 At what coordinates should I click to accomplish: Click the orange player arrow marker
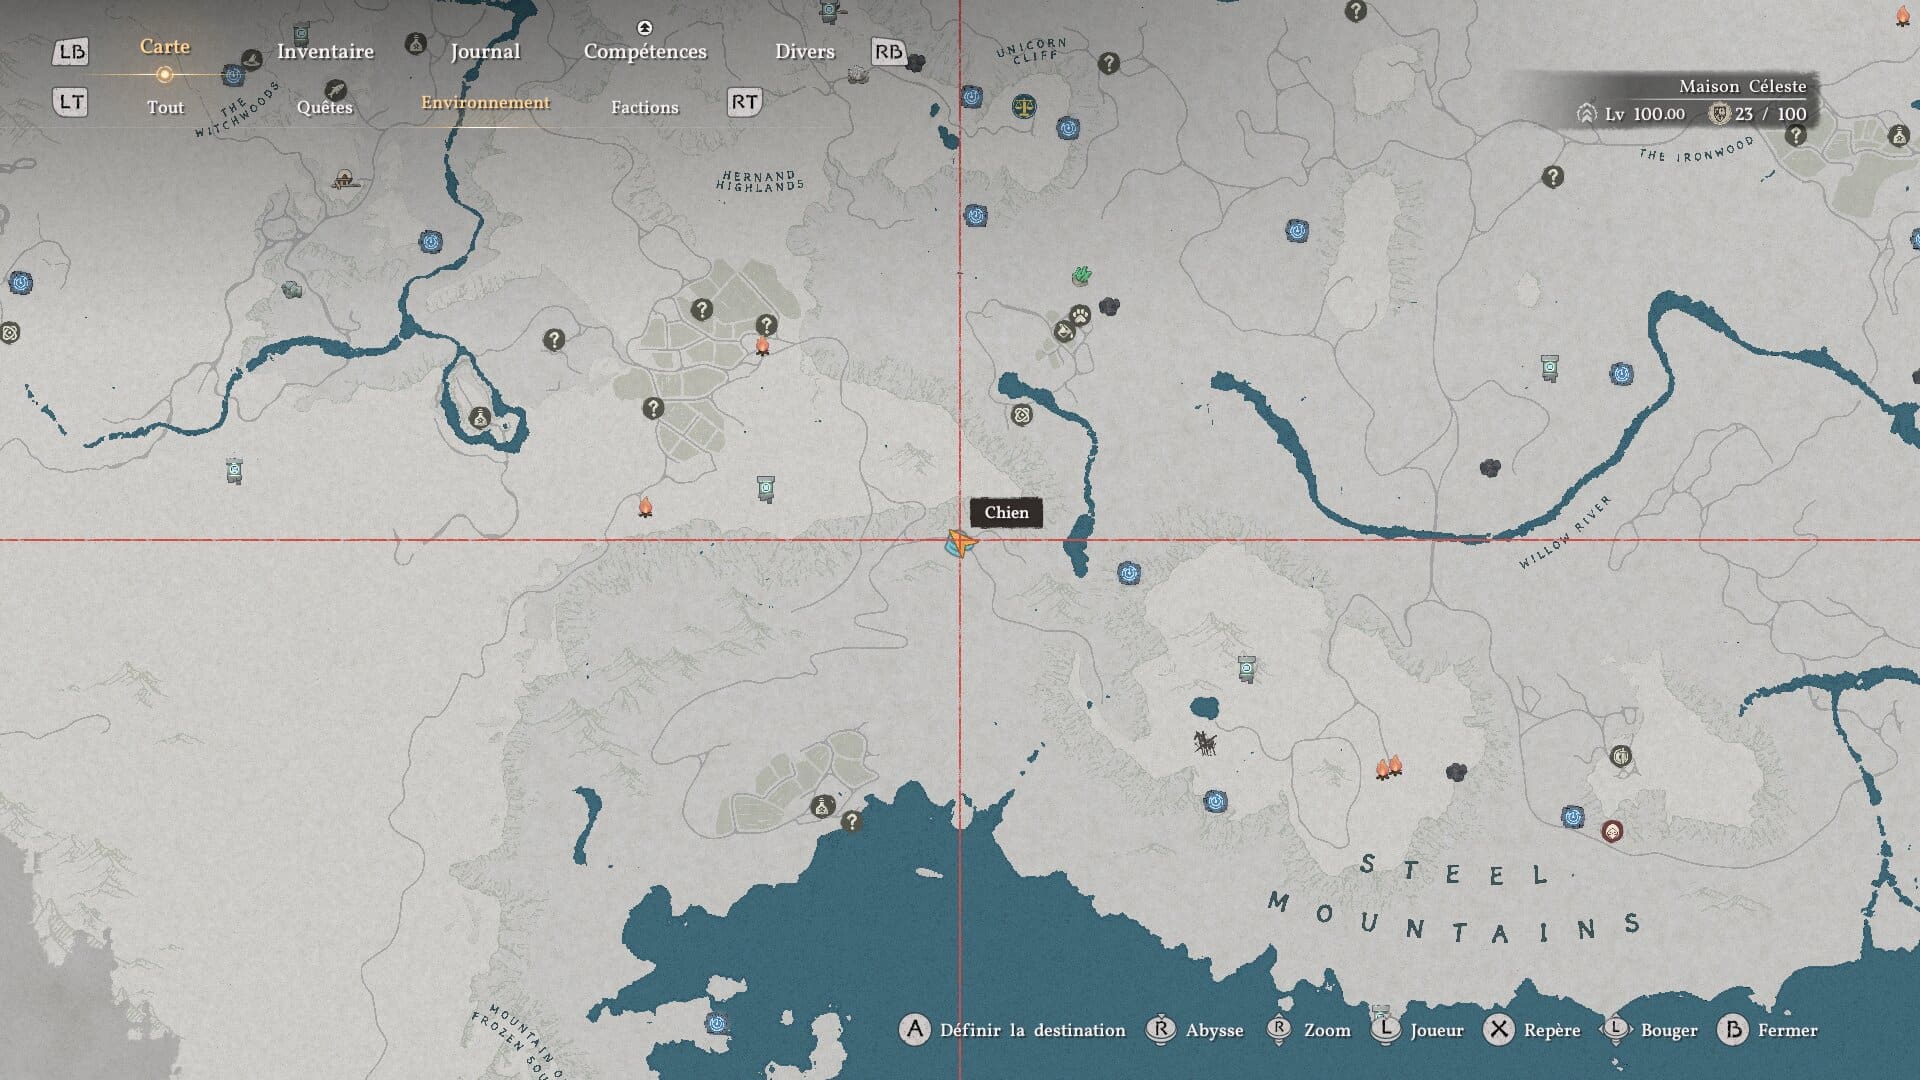[960, 544]
